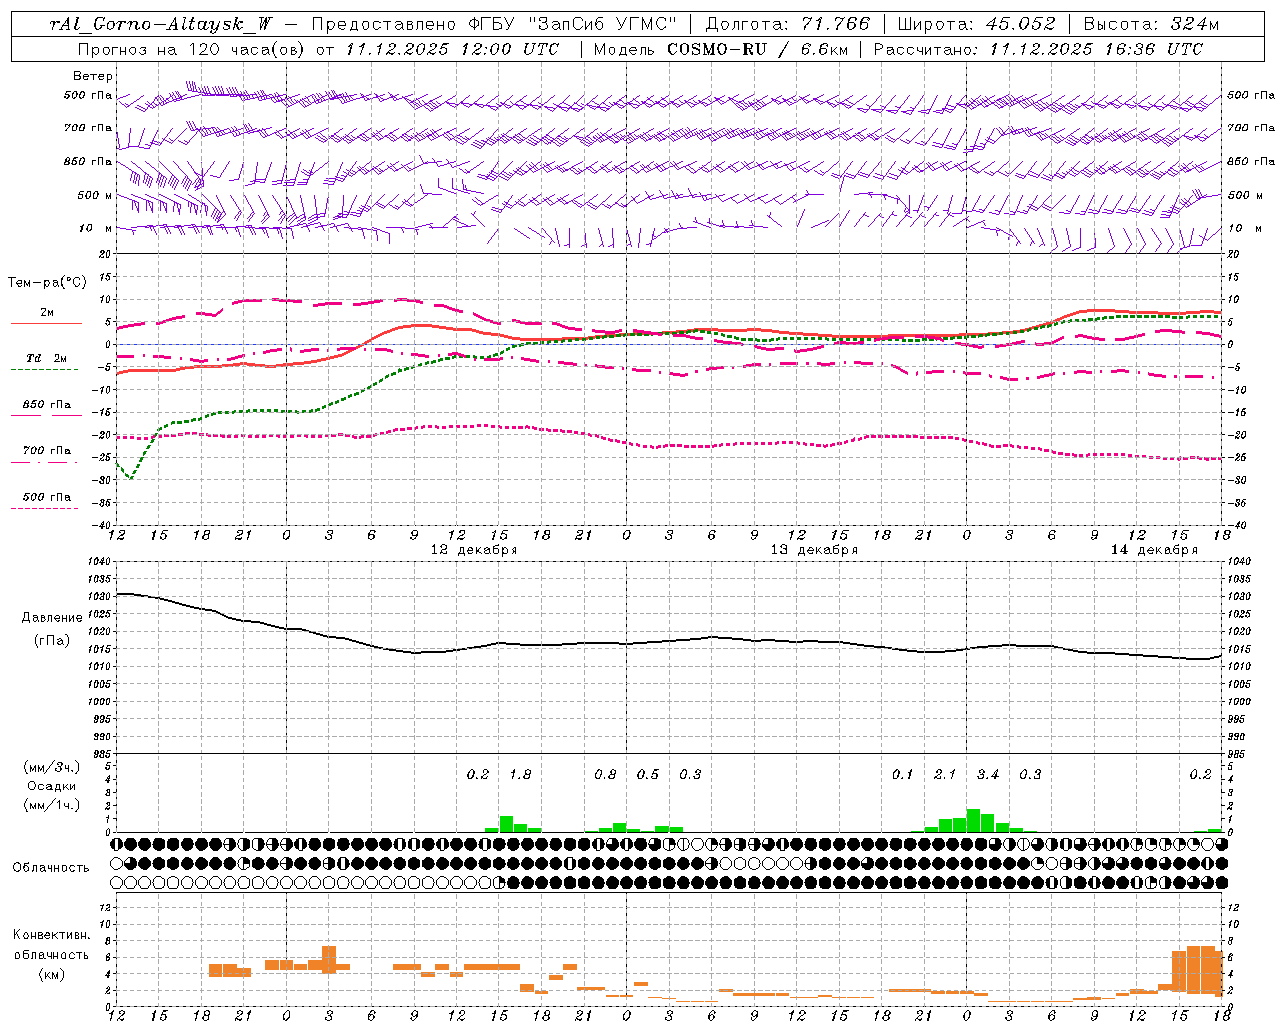Viewport: 1280px width, 1024px height.
Task: Click the 2.1 precipitation total value
Action: point(945,775)
